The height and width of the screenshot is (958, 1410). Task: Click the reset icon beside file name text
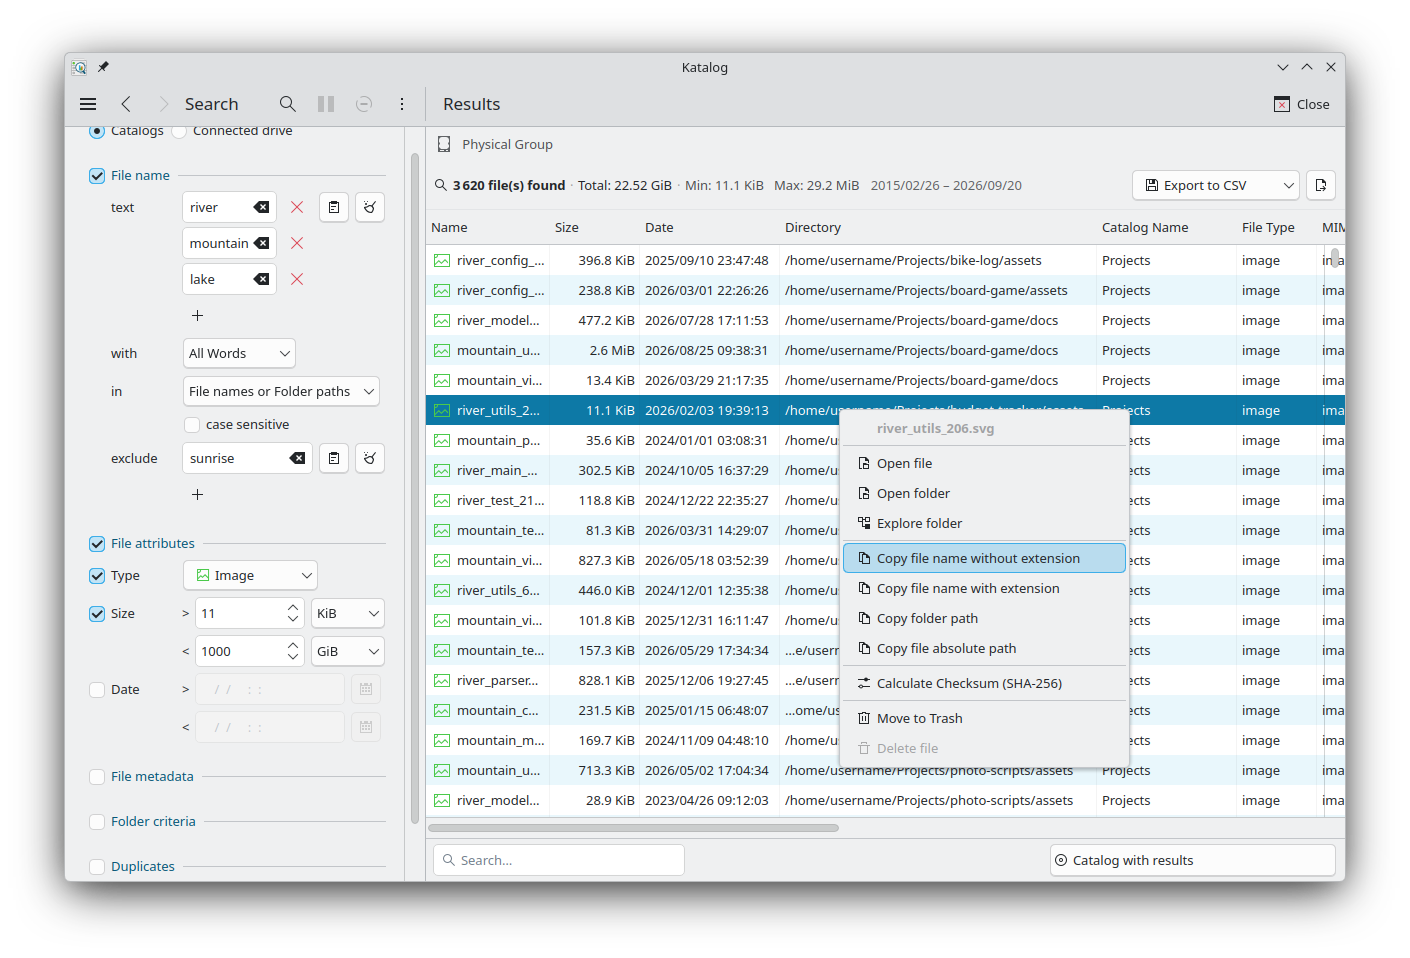(x=370, y=207)
